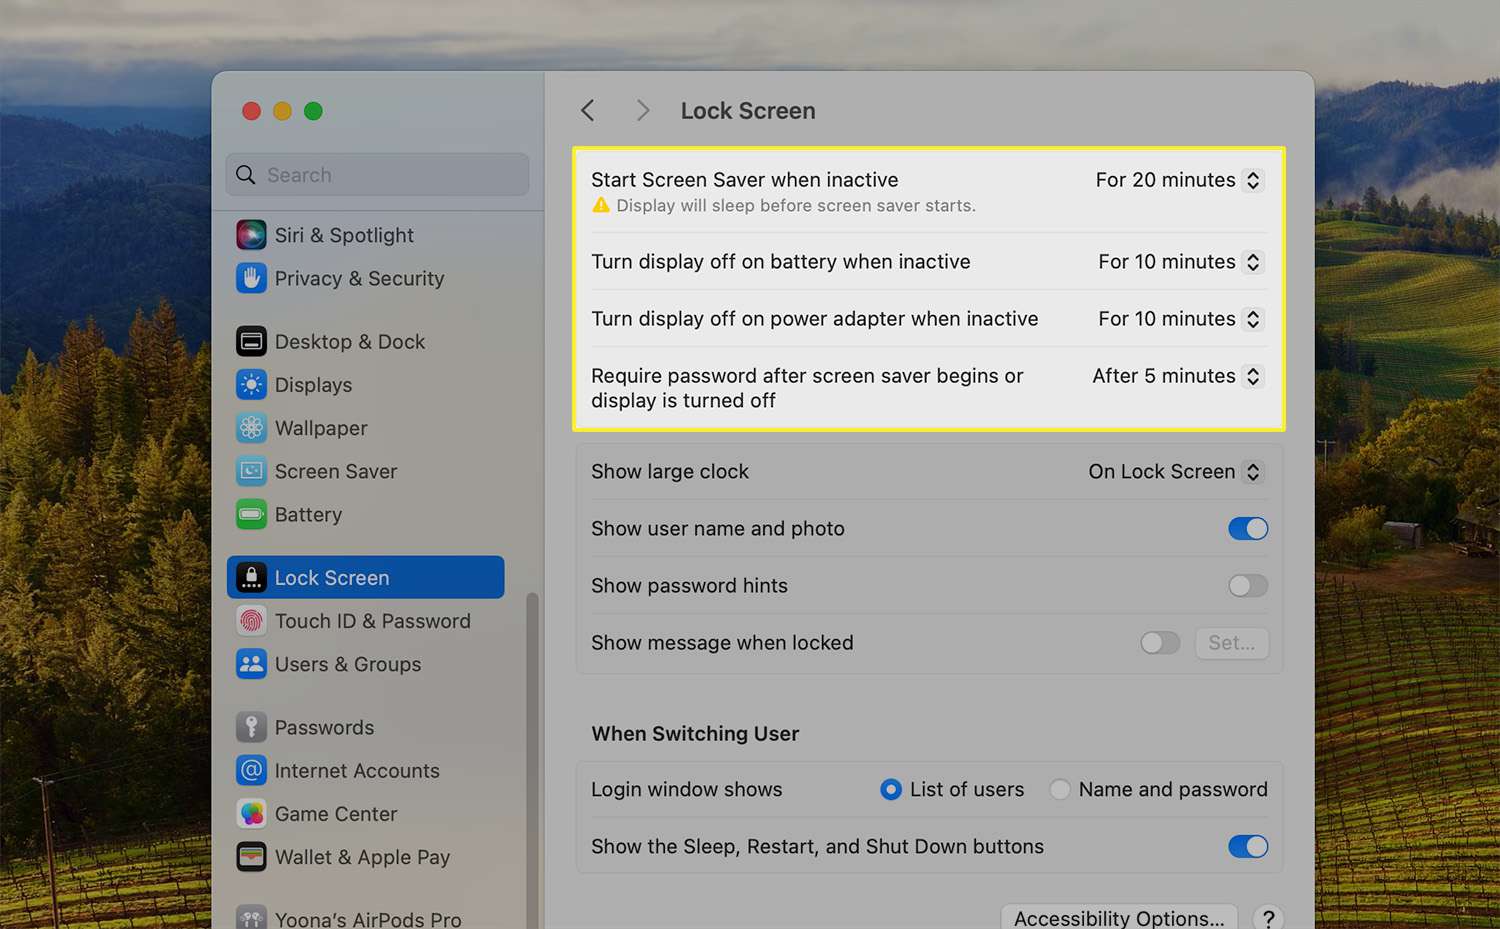
Task: Open Start Screen Saver duration dropdown
Action: (1179, 180)
